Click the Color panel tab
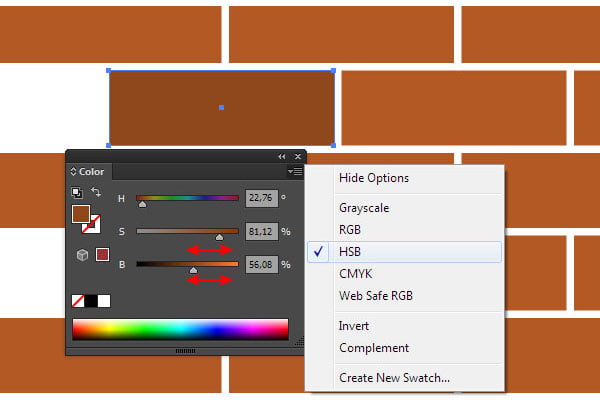 click(89, 172)
